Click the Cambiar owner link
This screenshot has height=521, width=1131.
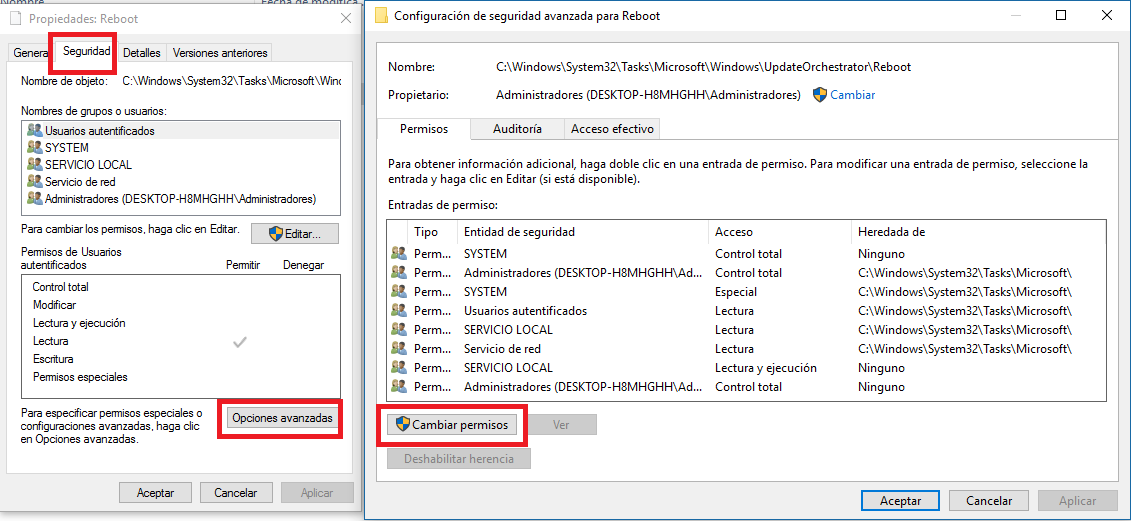[x=853, y=95]
